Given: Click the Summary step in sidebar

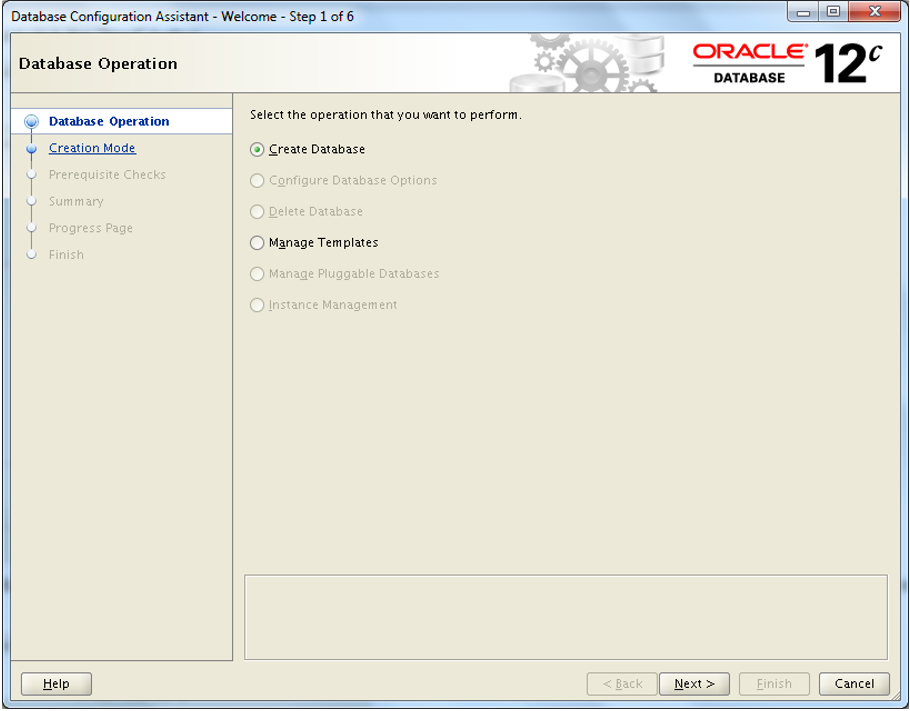Looking at the screenshot, I should click(x=76, y=201).
